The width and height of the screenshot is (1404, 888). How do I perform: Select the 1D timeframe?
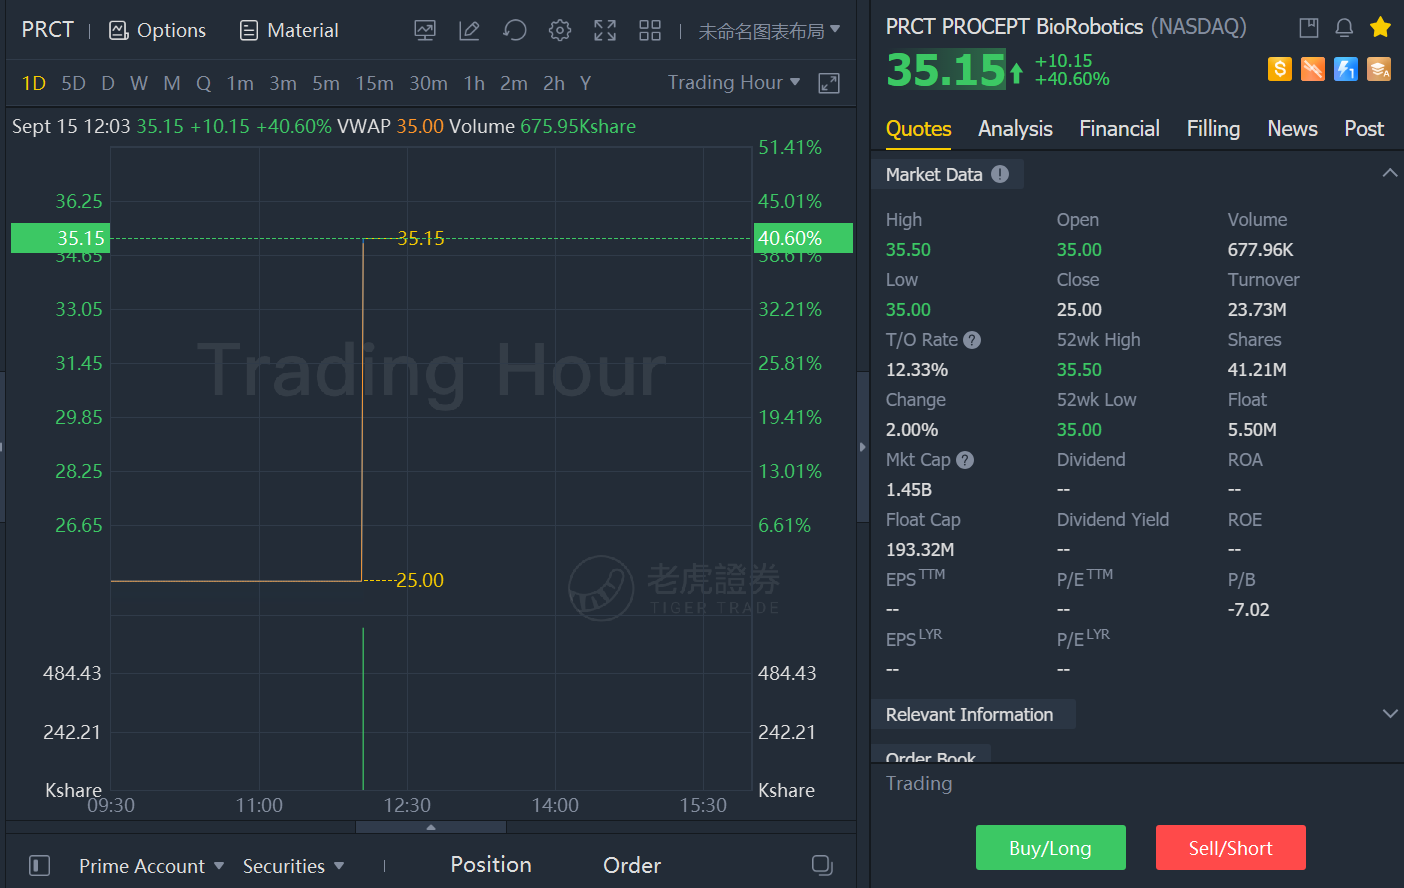(34, 83)
